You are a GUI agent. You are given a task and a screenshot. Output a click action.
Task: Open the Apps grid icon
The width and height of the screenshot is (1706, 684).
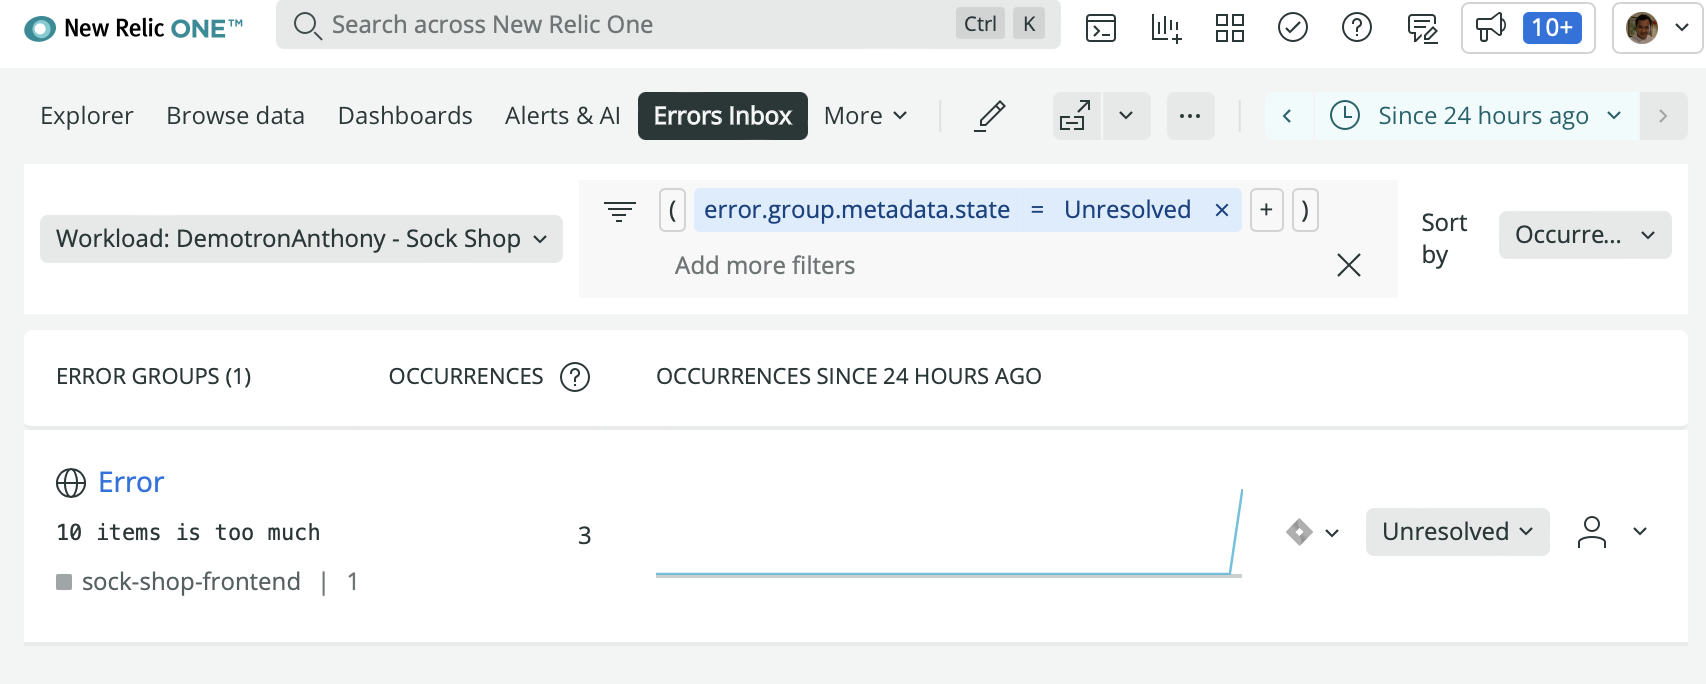(1229, 28)
